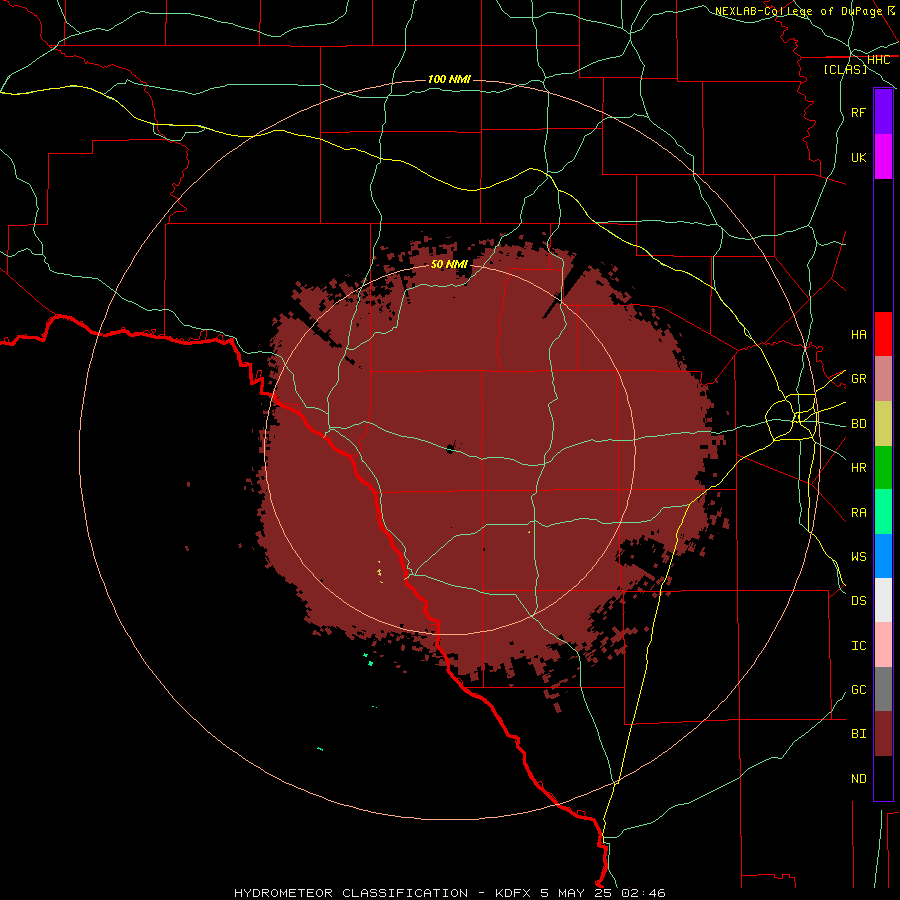Click the 'GC' legend label

pyautogui.click(x=858, y=689)
